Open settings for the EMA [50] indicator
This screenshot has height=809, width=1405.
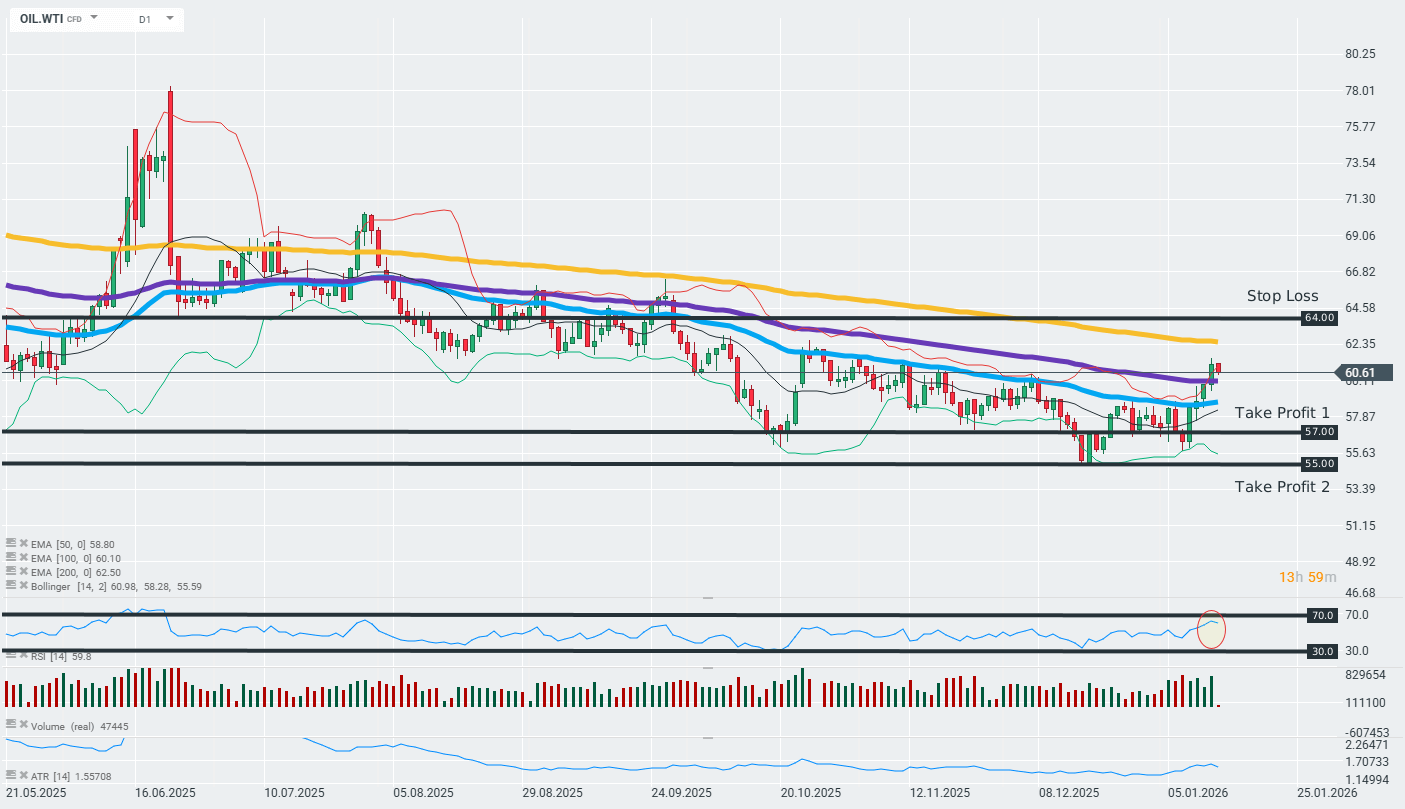click(x=11, y=544)
